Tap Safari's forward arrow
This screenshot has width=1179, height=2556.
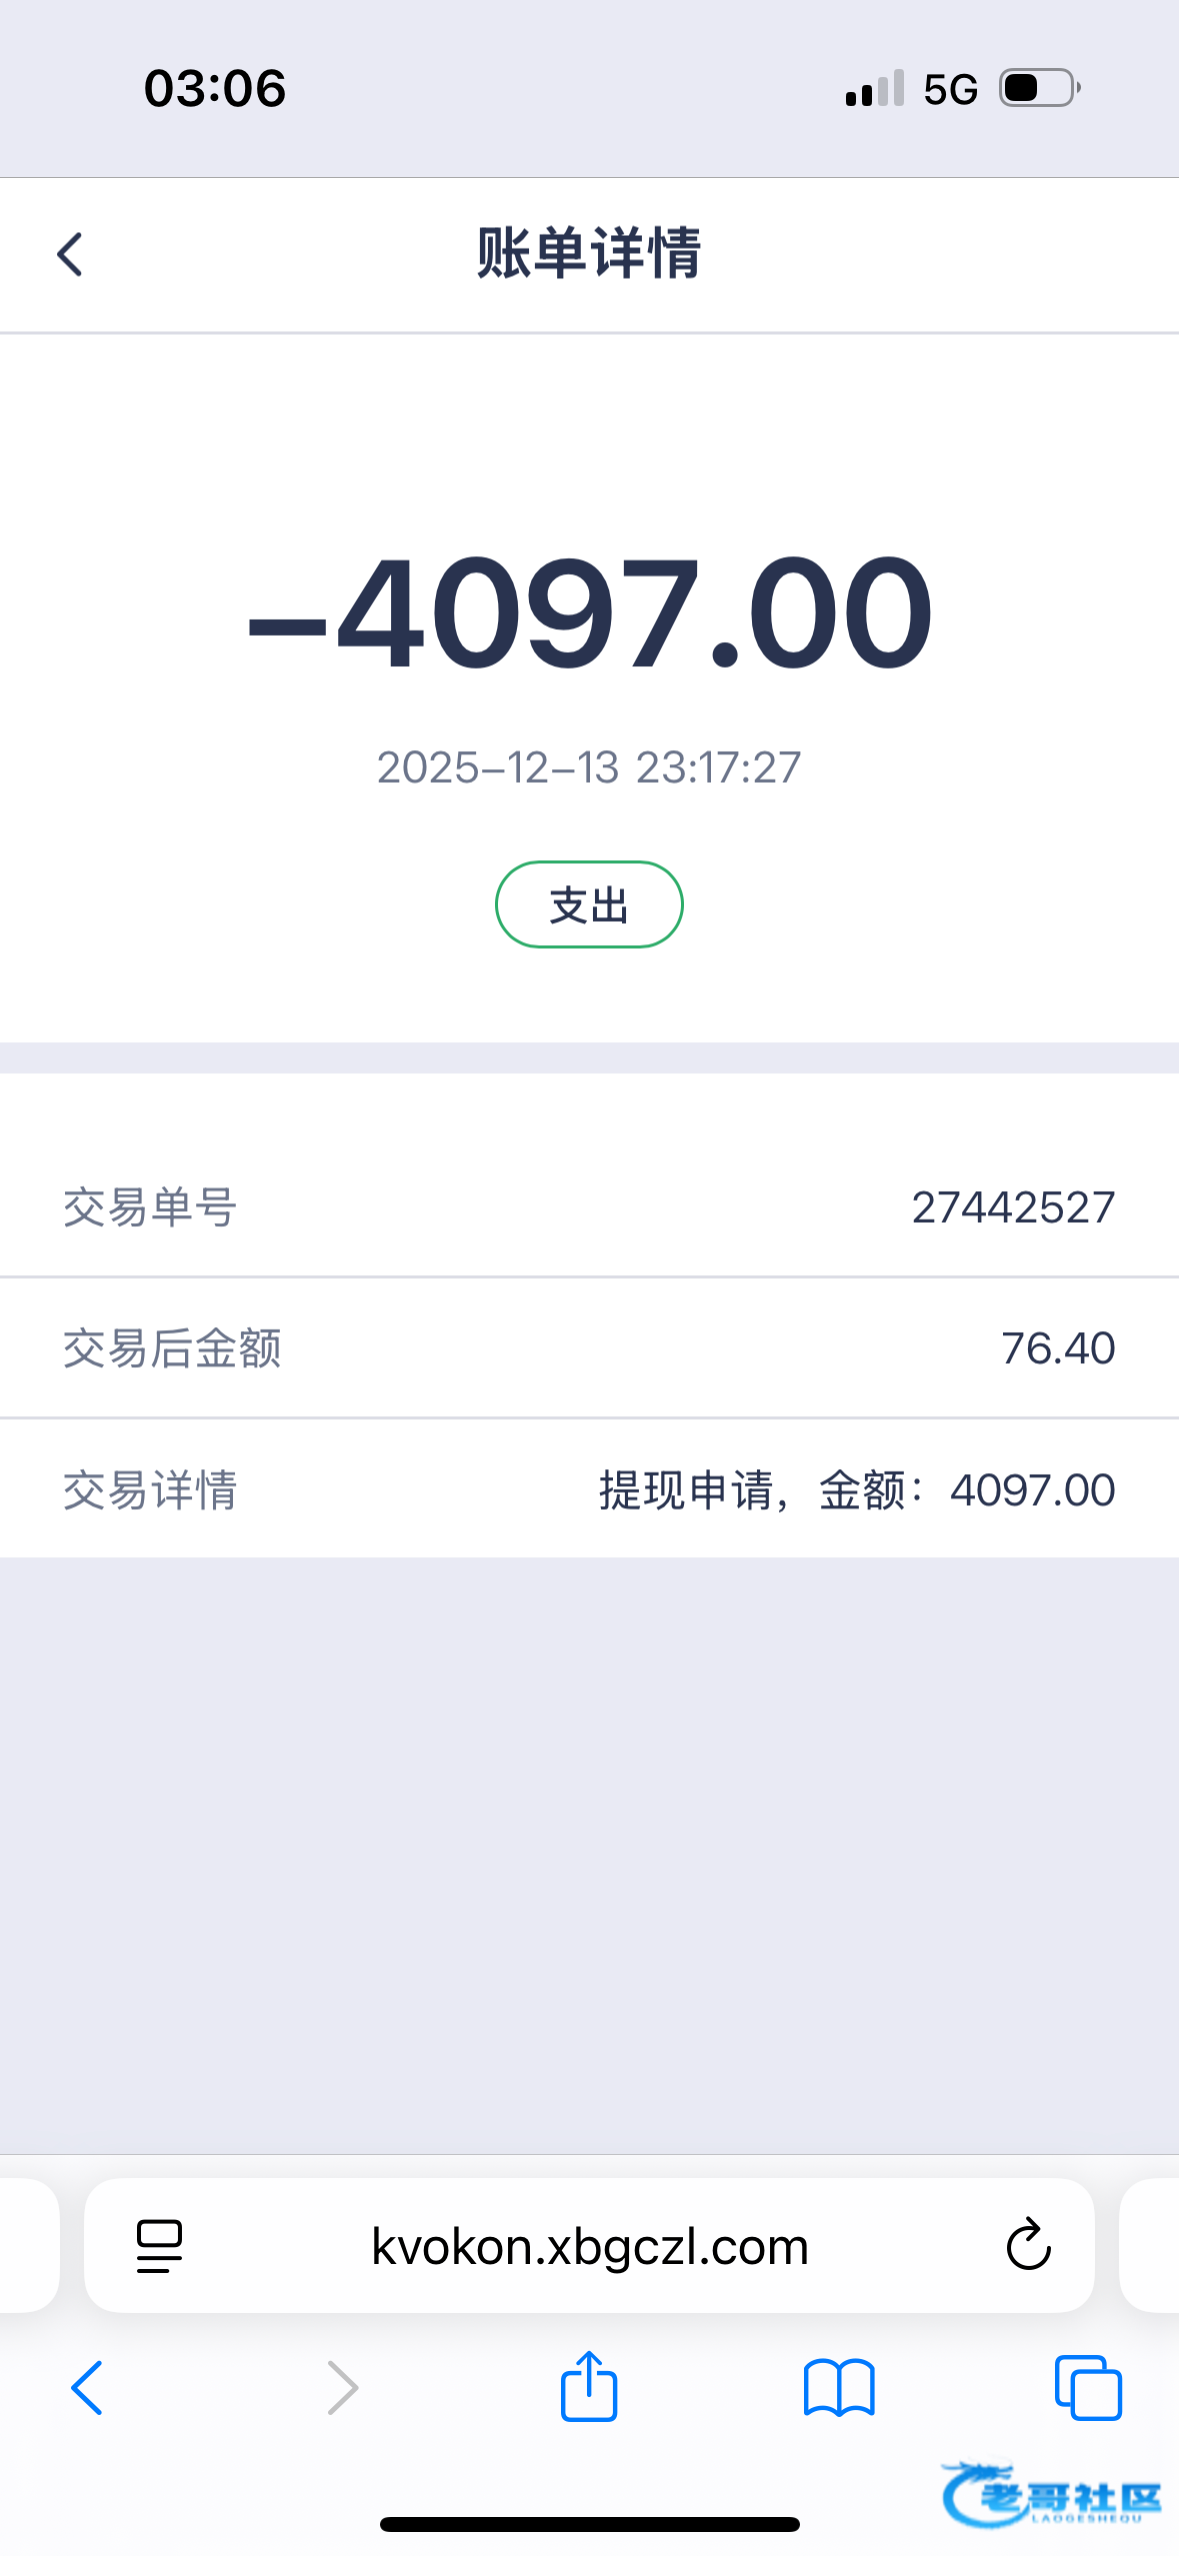point(342,2388)
